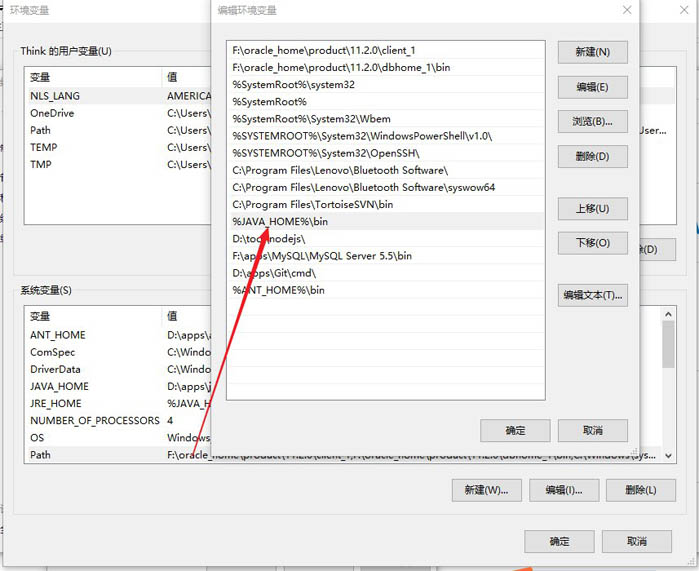Select NUMBER_OF_PROCESSORS system variable row
The image size is (699, 571).
tap(118, 421)
